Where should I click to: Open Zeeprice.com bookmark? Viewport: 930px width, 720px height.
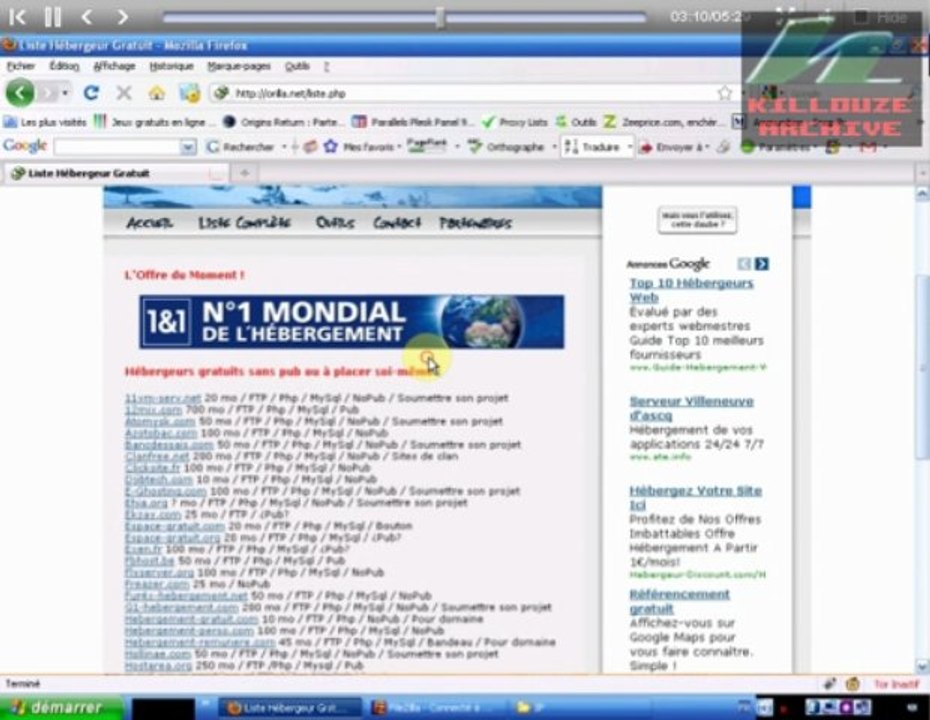point(664,122)
